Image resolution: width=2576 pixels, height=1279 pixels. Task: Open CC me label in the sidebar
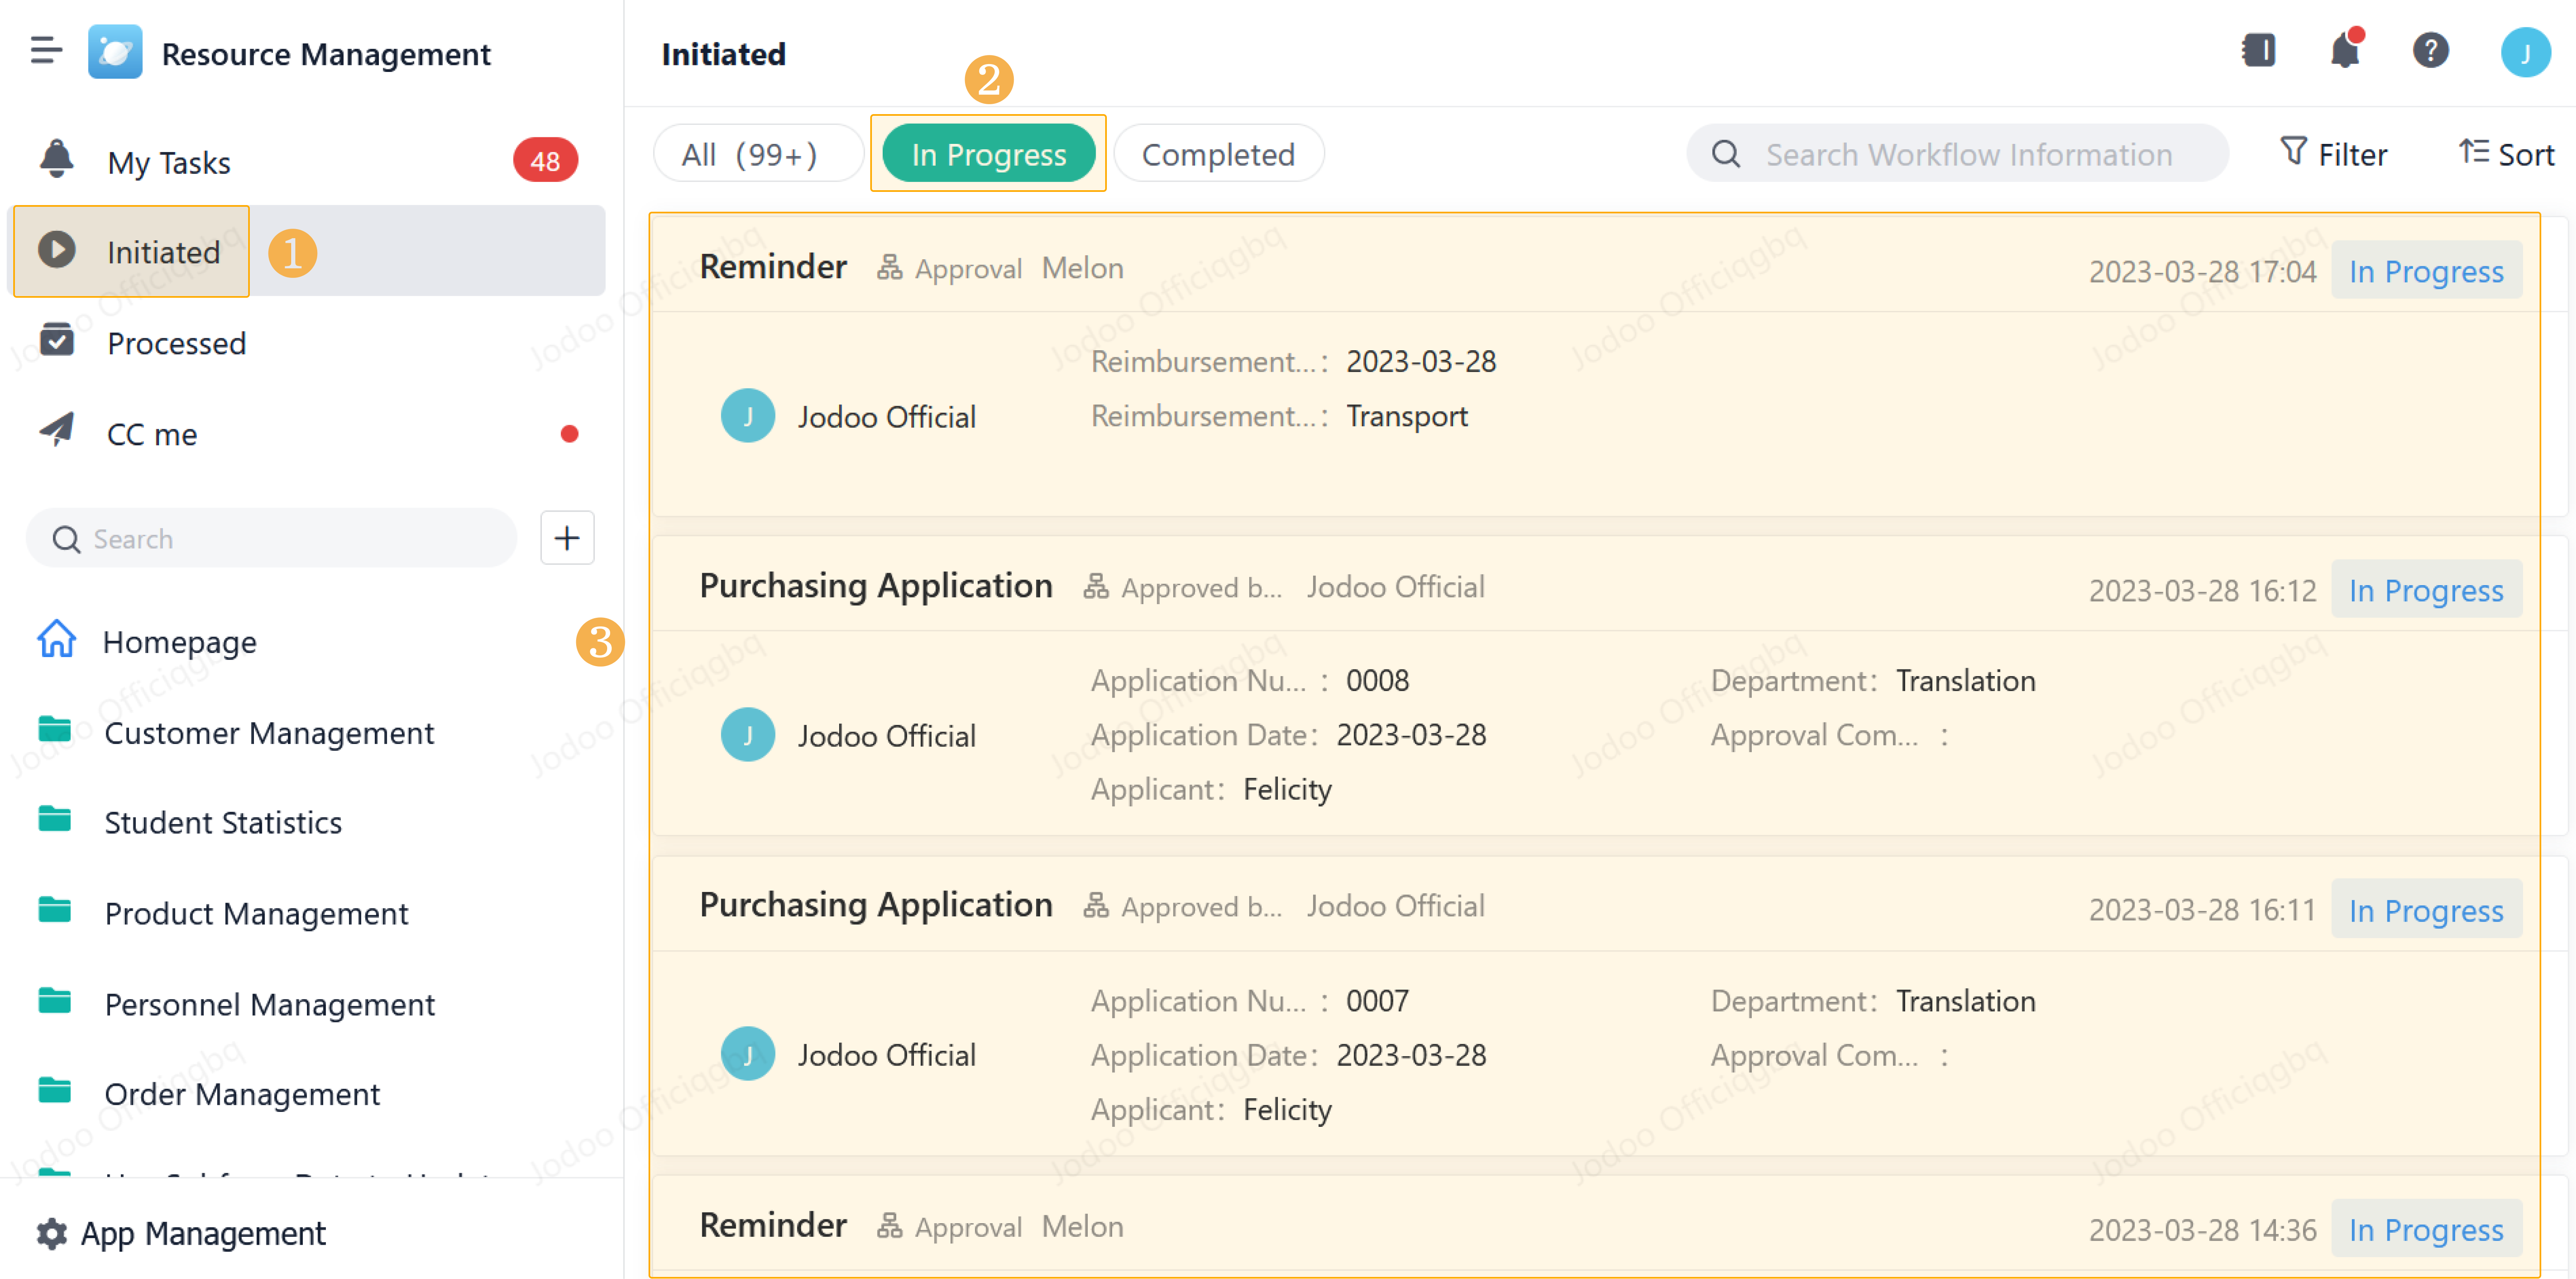tap(152, 434)
